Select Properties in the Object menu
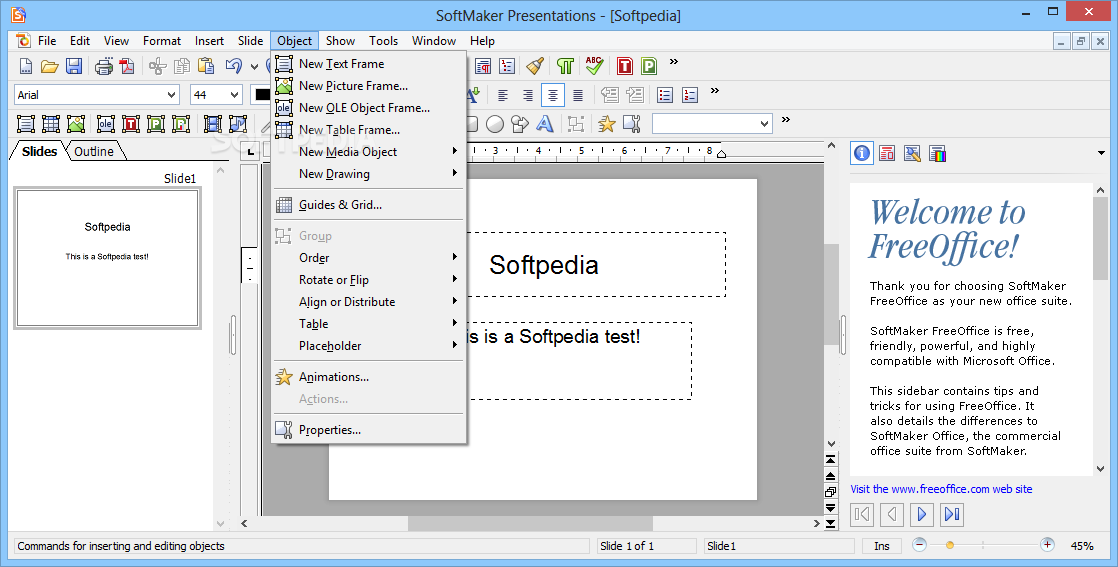The image size is (1118, 567). [369, 429]
